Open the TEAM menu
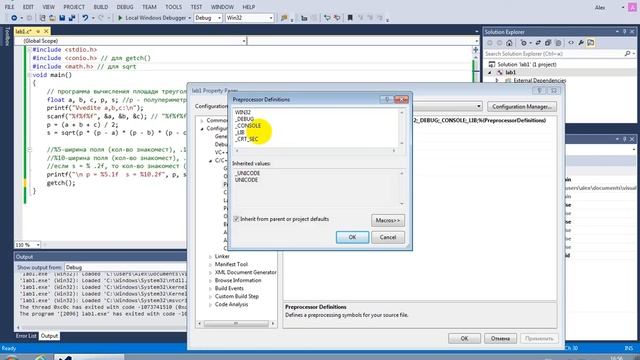The image size is (640, 360). (x=149, y=7)
